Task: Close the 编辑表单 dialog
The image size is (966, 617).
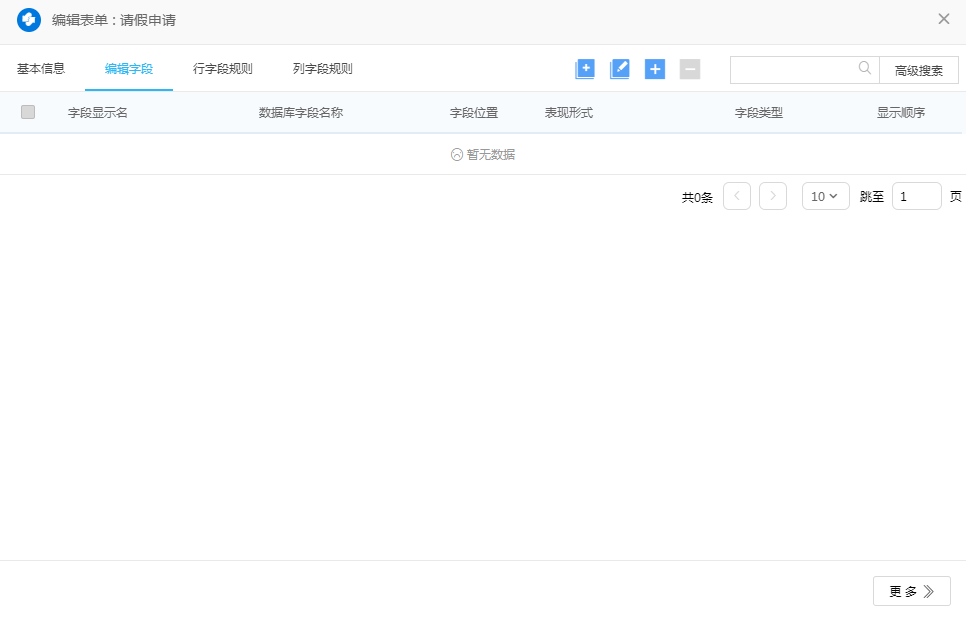Action: (943, 19)
